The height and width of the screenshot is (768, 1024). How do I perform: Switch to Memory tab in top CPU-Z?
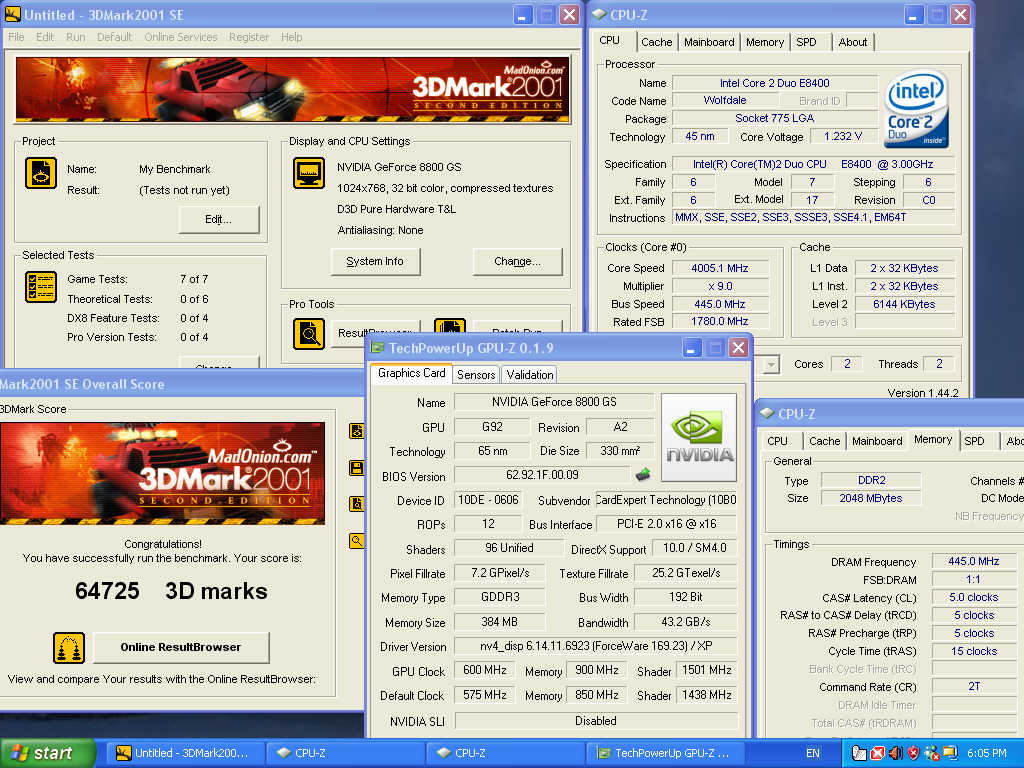765,42
